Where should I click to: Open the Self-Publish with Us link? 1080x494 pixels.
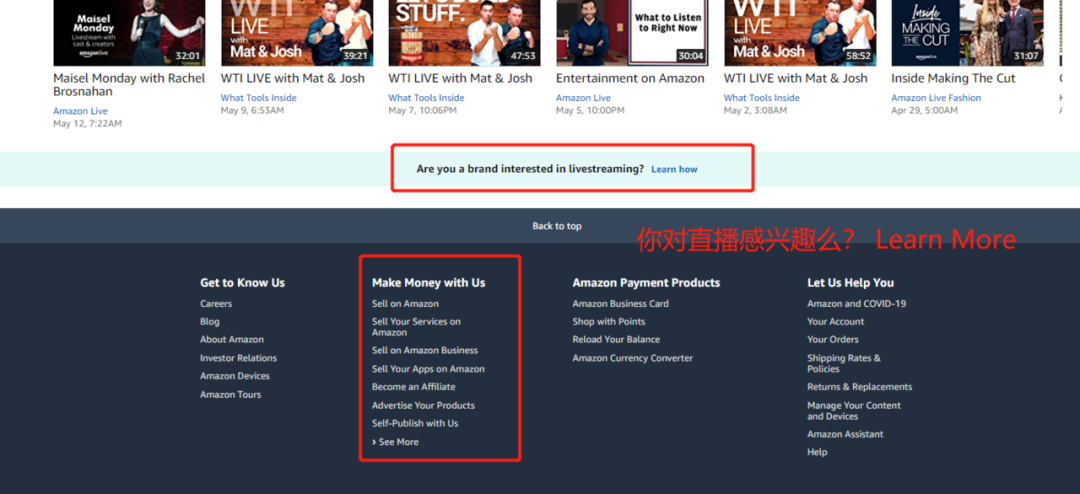point(415,423)
